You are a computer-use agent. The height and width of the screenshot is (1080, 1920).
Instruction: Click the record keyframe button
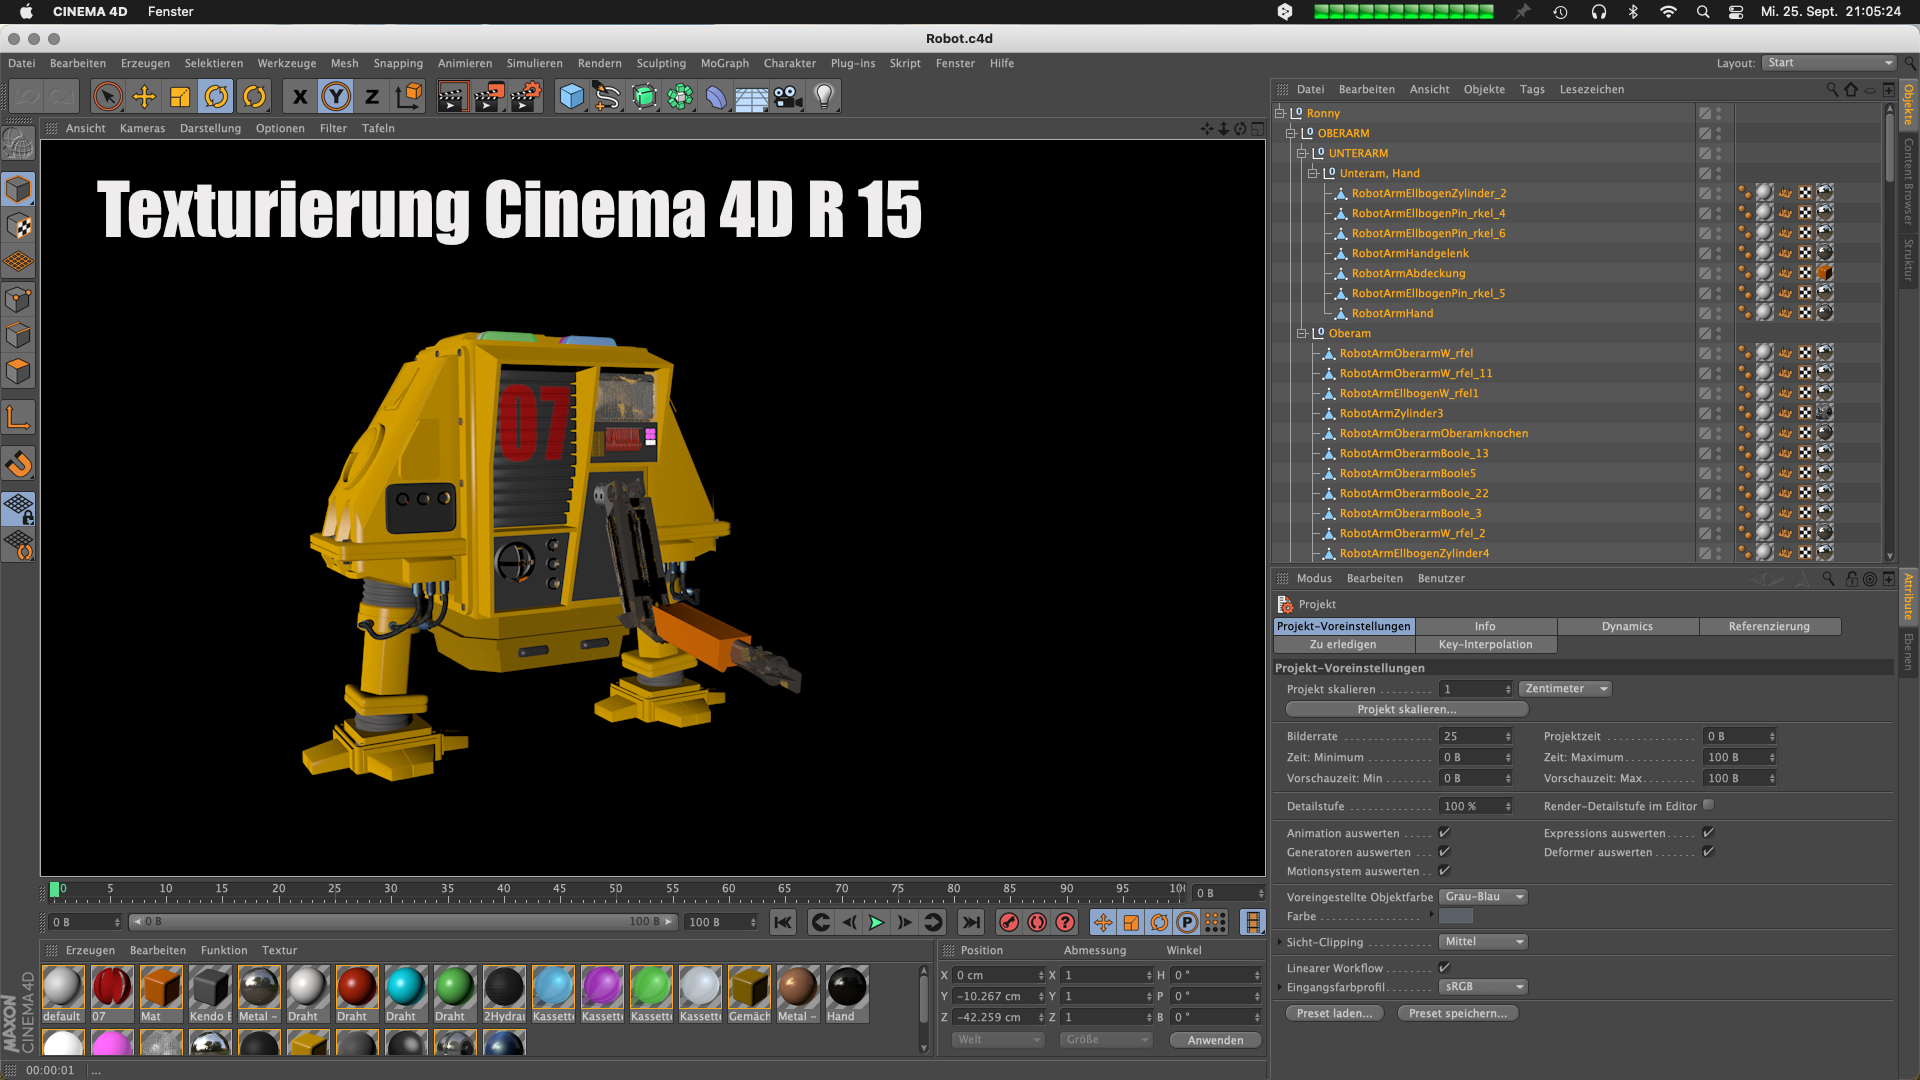tap(1009, 923)
